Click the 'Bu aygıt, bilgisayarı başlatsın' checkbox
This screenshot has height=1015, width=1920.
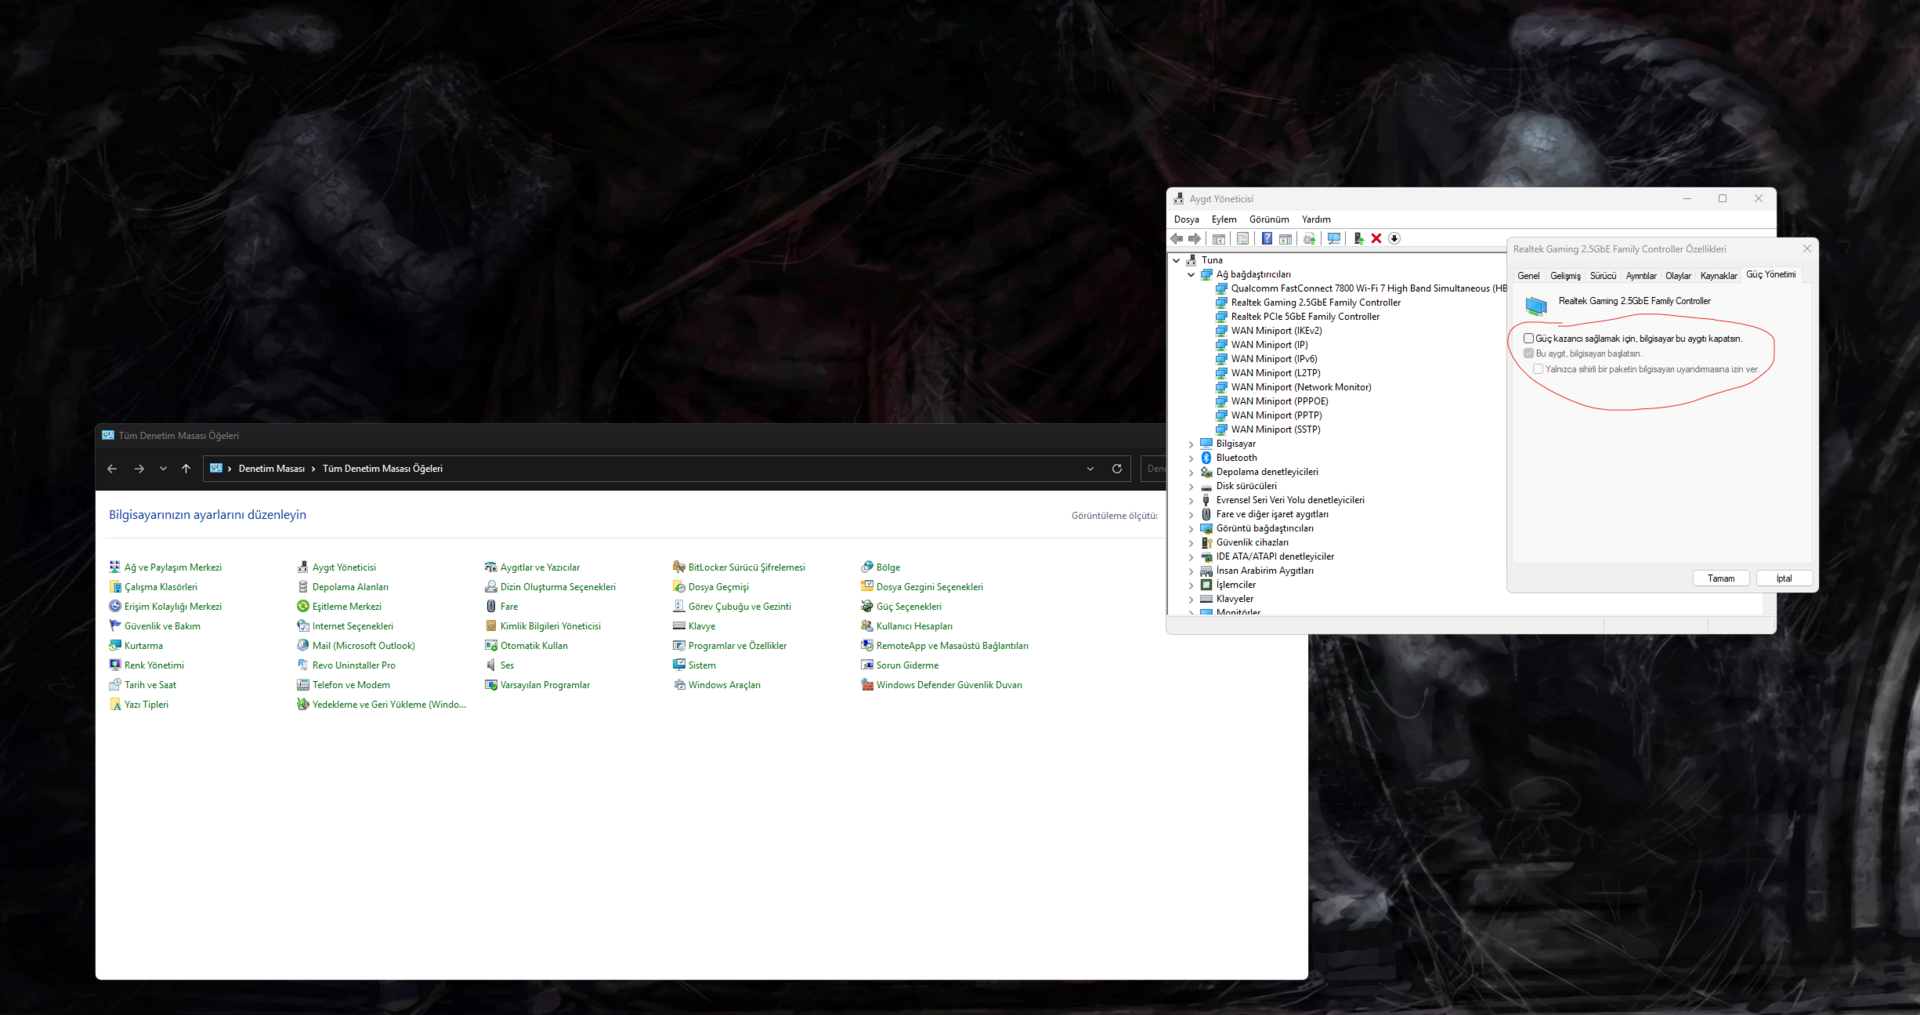point(1528,354)
